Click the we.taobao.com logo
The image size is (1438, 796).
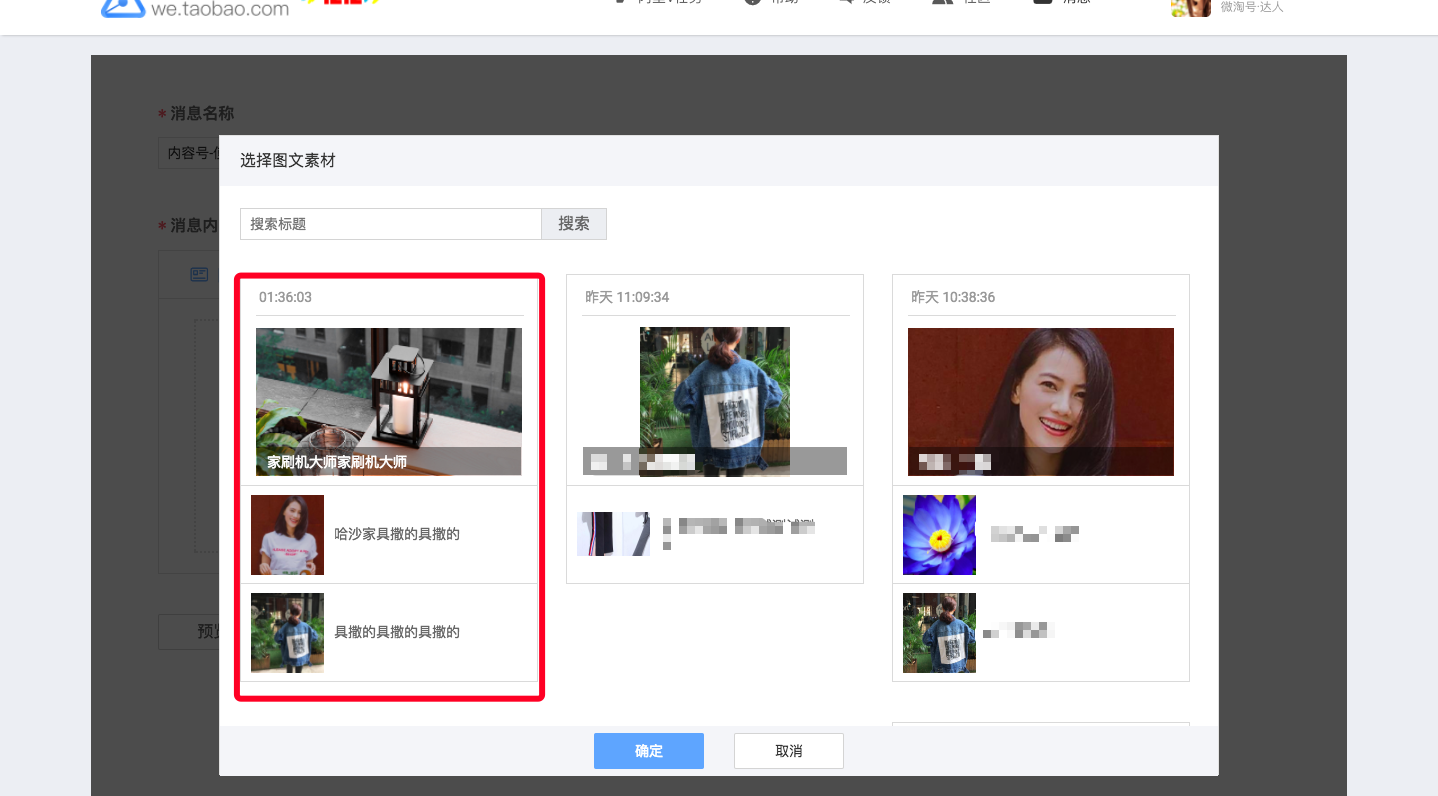pos(195,8)
